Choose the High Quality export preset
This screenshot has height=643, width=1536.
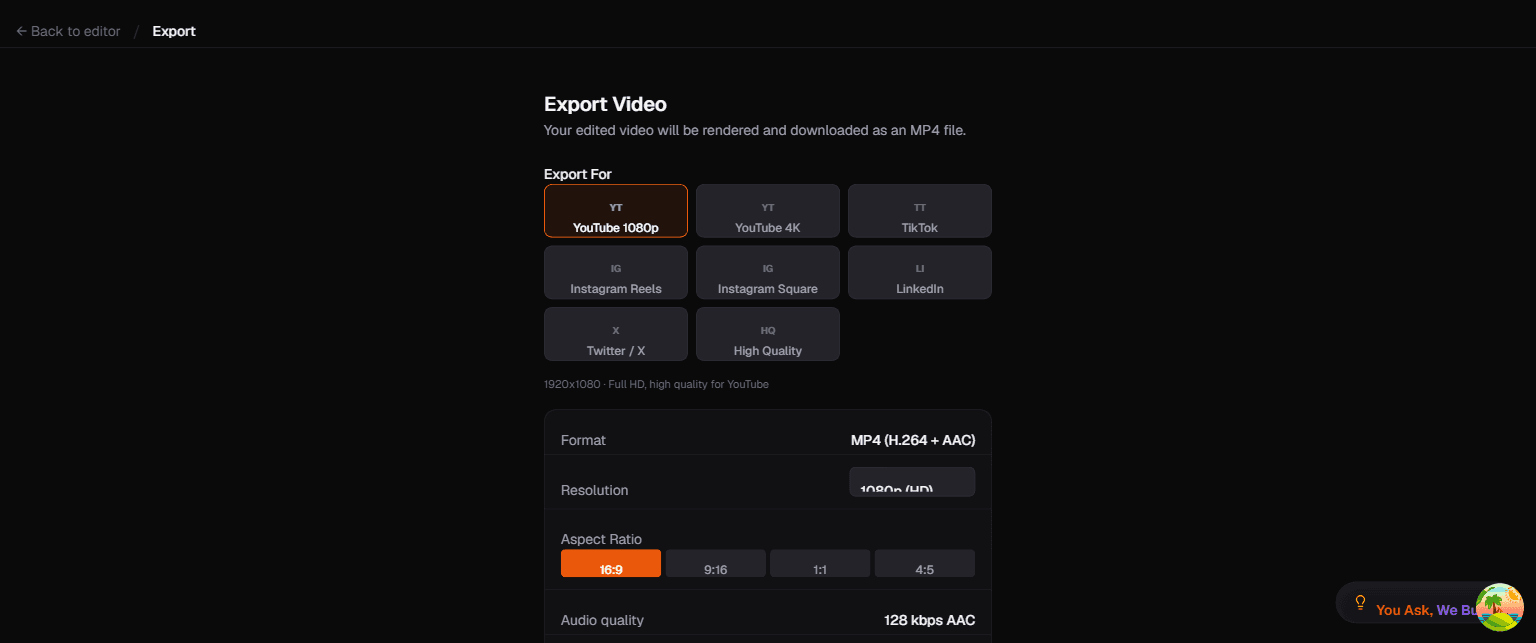pos(767,334)
